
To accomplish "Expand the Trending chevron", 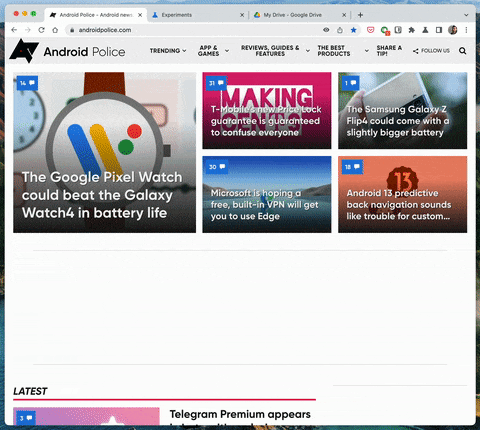I will (x=184, y=51).
